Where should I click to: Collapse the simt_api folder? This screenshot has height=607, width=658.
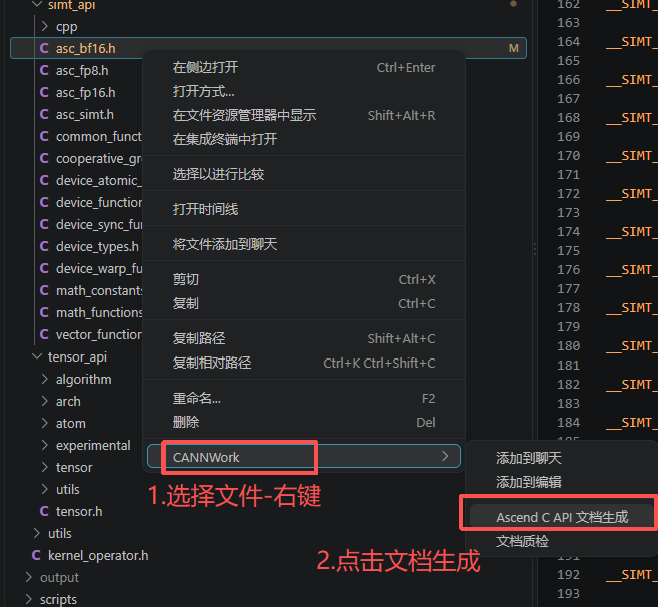37,5
